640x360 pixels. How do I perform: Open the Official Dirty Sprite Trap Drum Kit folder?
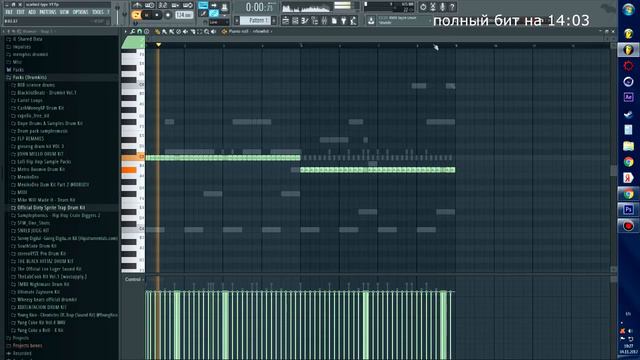point(51,208)
